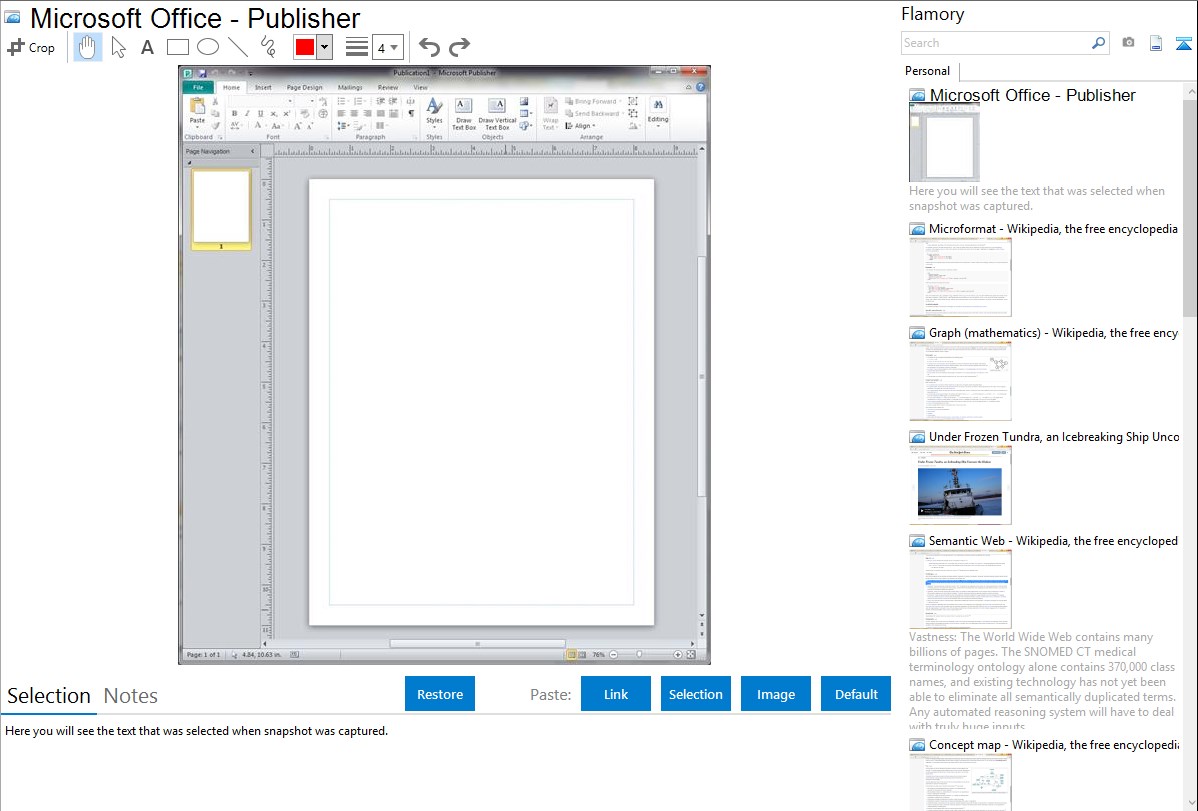
Task: Open Concept map - Wikipedia snapshot title
Action: click(1053, 744)
